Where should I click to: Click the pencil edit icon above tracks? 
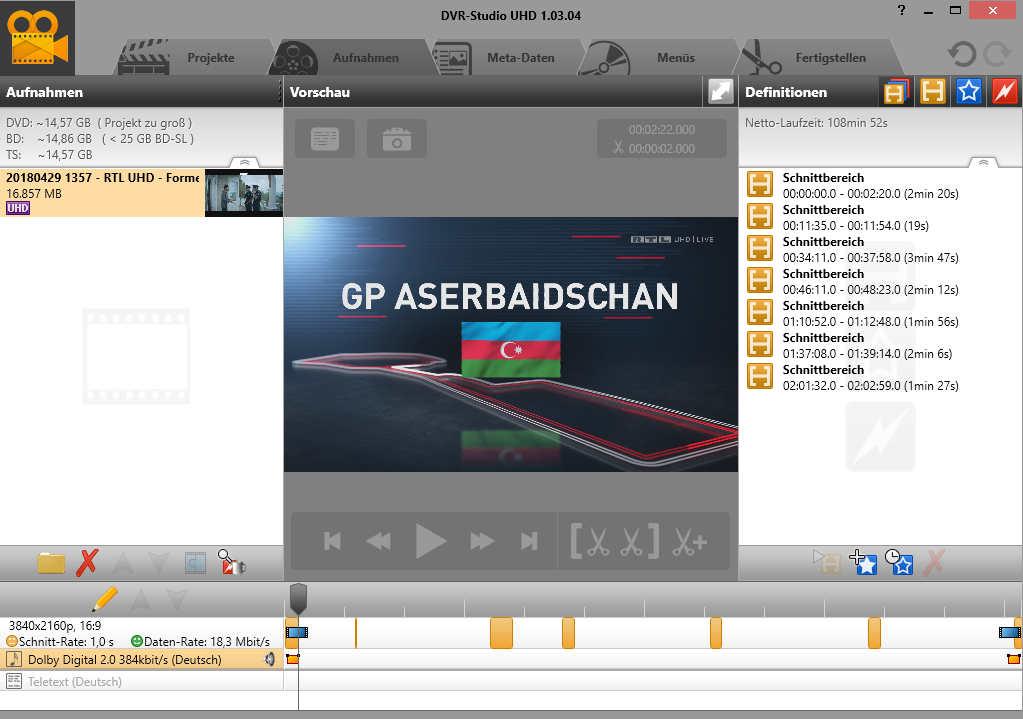point(105,599)
